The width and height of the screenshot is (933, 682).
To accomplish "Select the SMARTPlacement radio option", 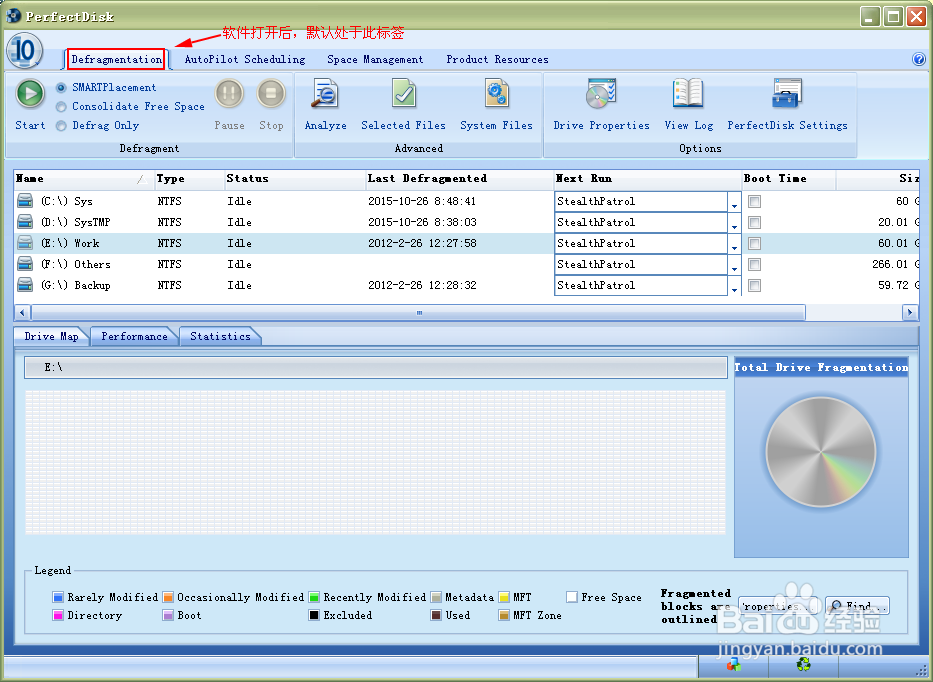I will pos(61,87).
